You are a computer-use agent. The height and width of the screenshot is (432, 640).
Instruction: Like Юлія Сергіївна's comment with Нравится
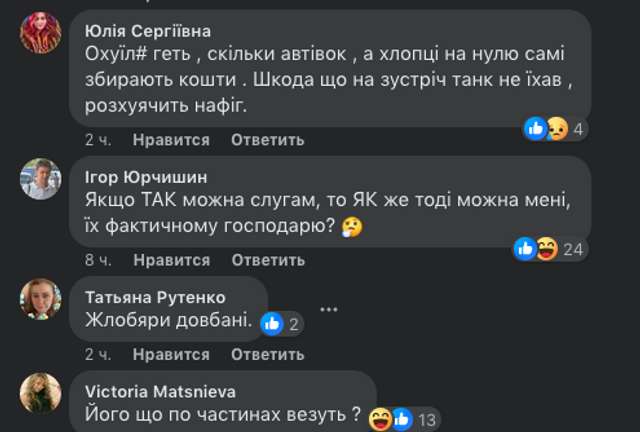pyautogui.click(x=171, y=140)
